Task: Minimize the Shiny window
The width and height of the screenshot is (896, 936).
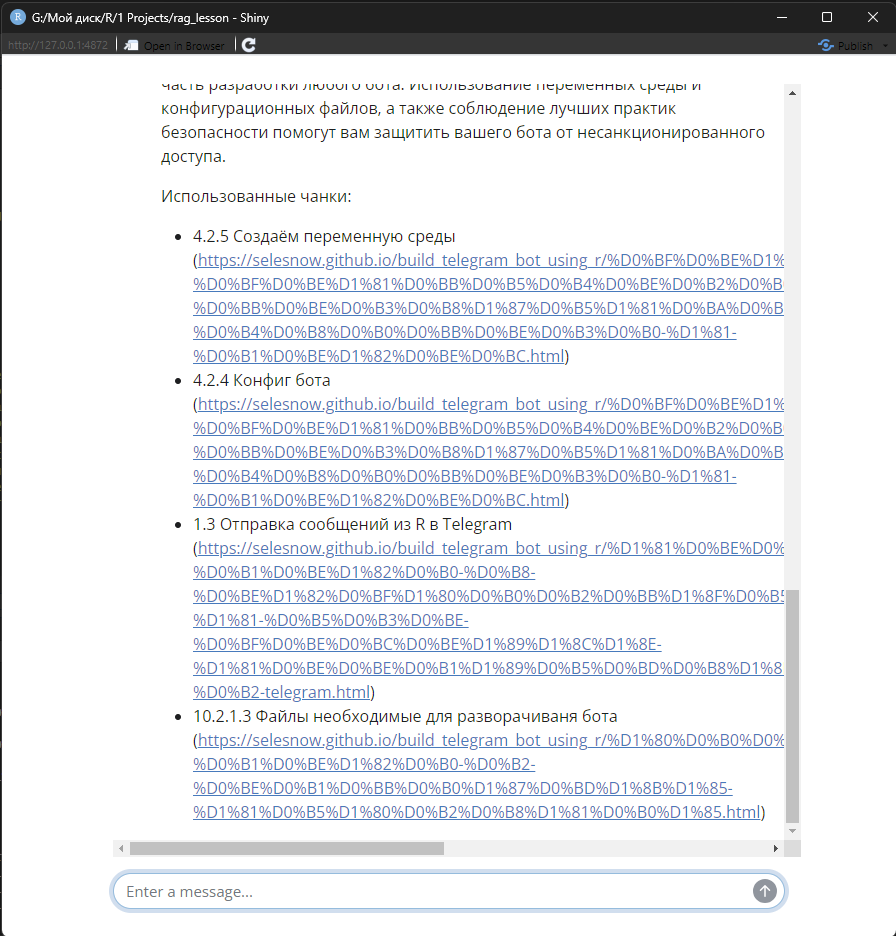Action: coord(782,17)
